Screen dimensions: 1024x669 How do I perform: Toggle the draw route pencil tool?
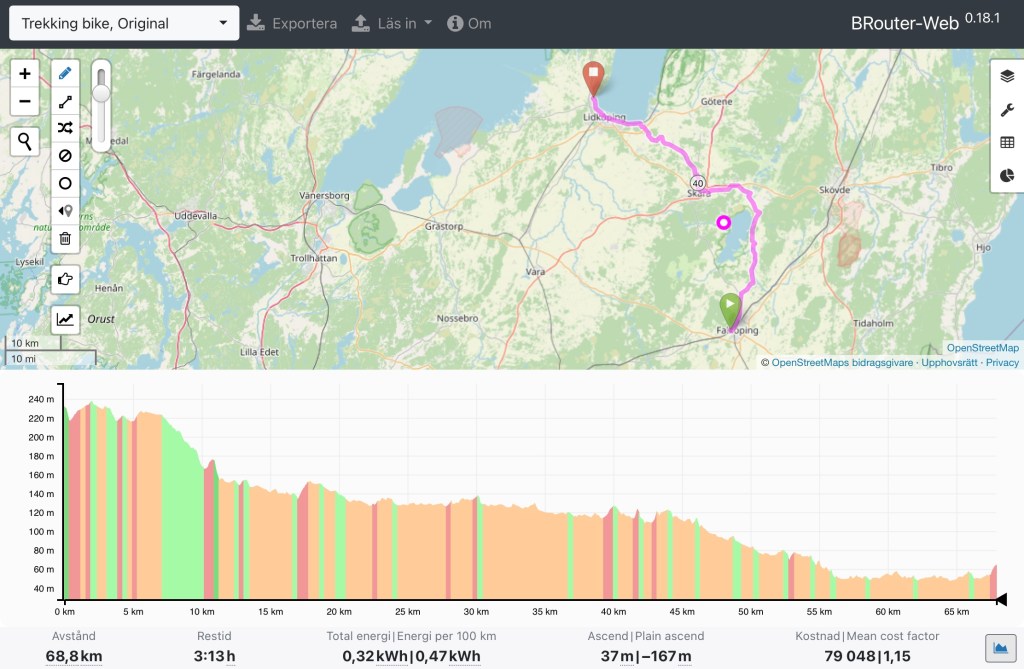(65, 74)
